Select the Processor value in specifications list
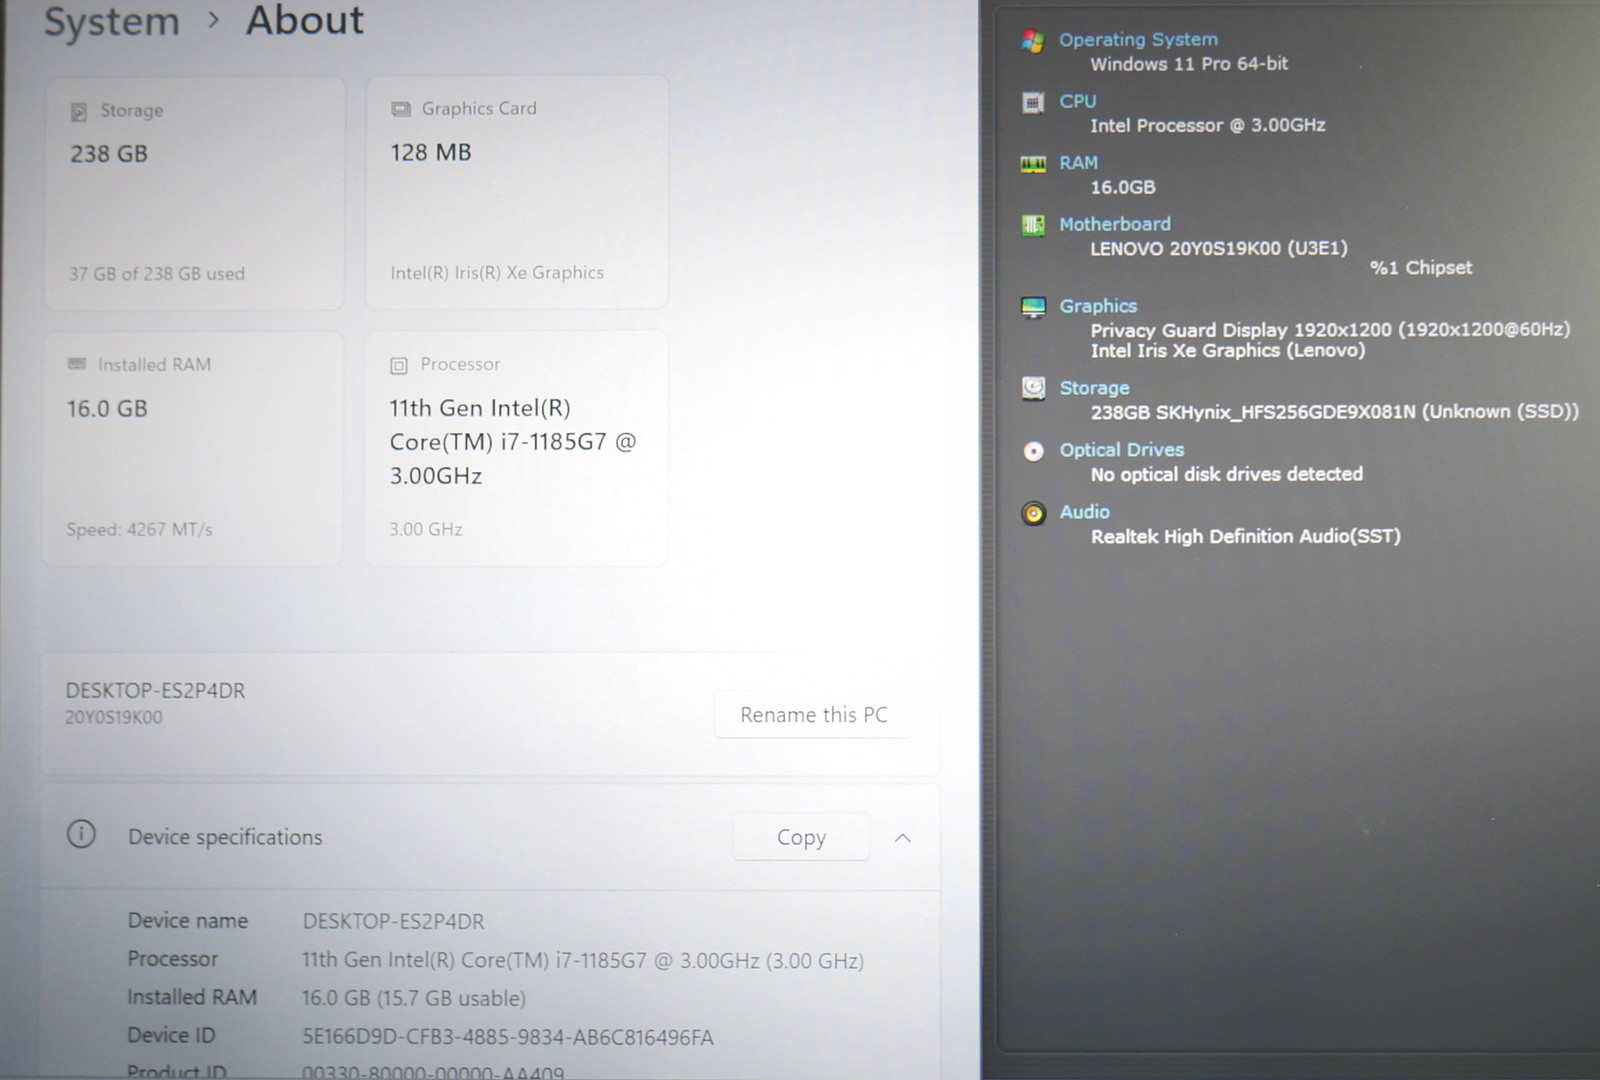 pyautogui.click(x=583, y=960)
